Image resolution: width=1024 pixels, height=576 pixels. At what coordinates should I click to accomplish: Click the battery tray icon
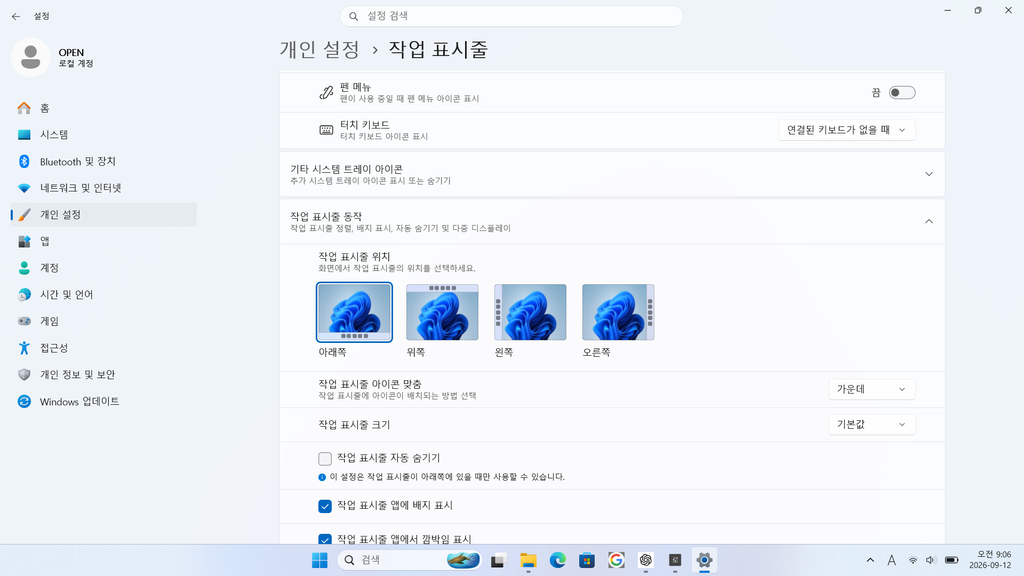tap(952, 560)
